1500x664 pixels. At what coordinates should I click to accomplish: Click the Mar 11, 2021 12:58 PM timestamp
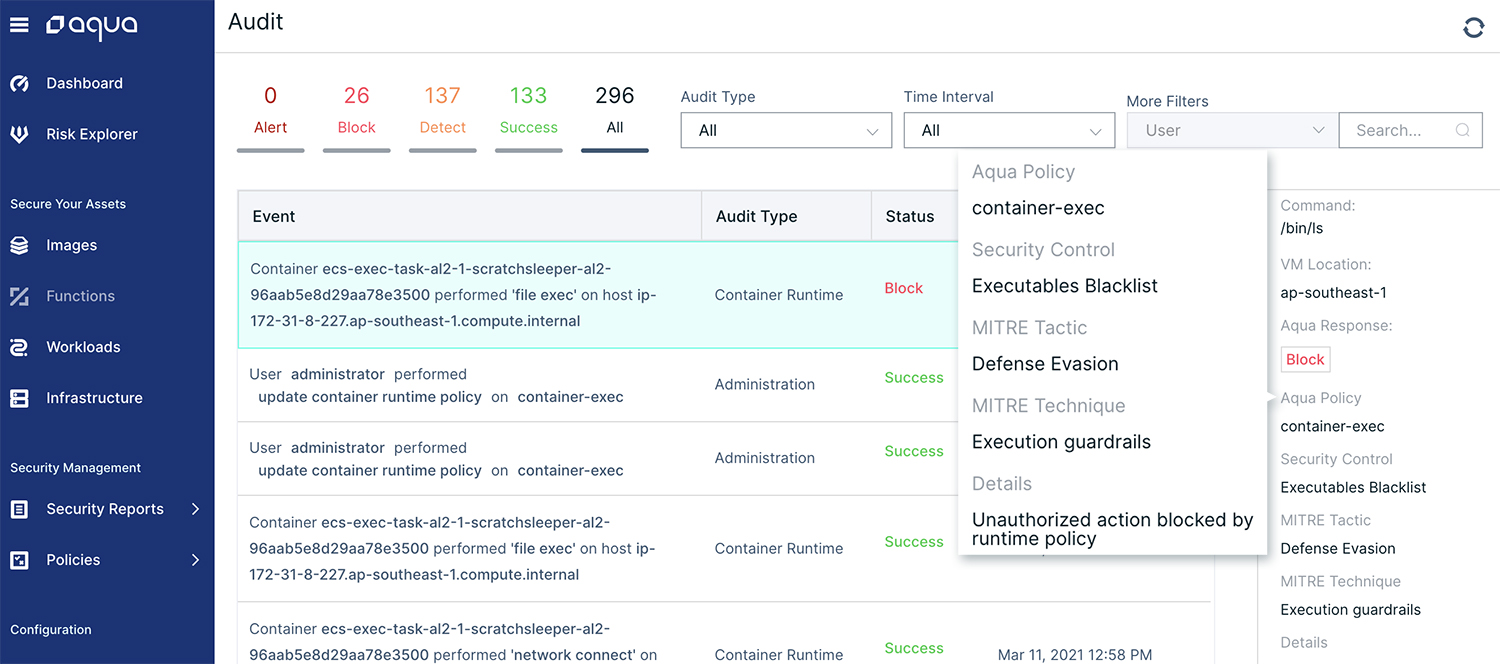(1075, 655)
